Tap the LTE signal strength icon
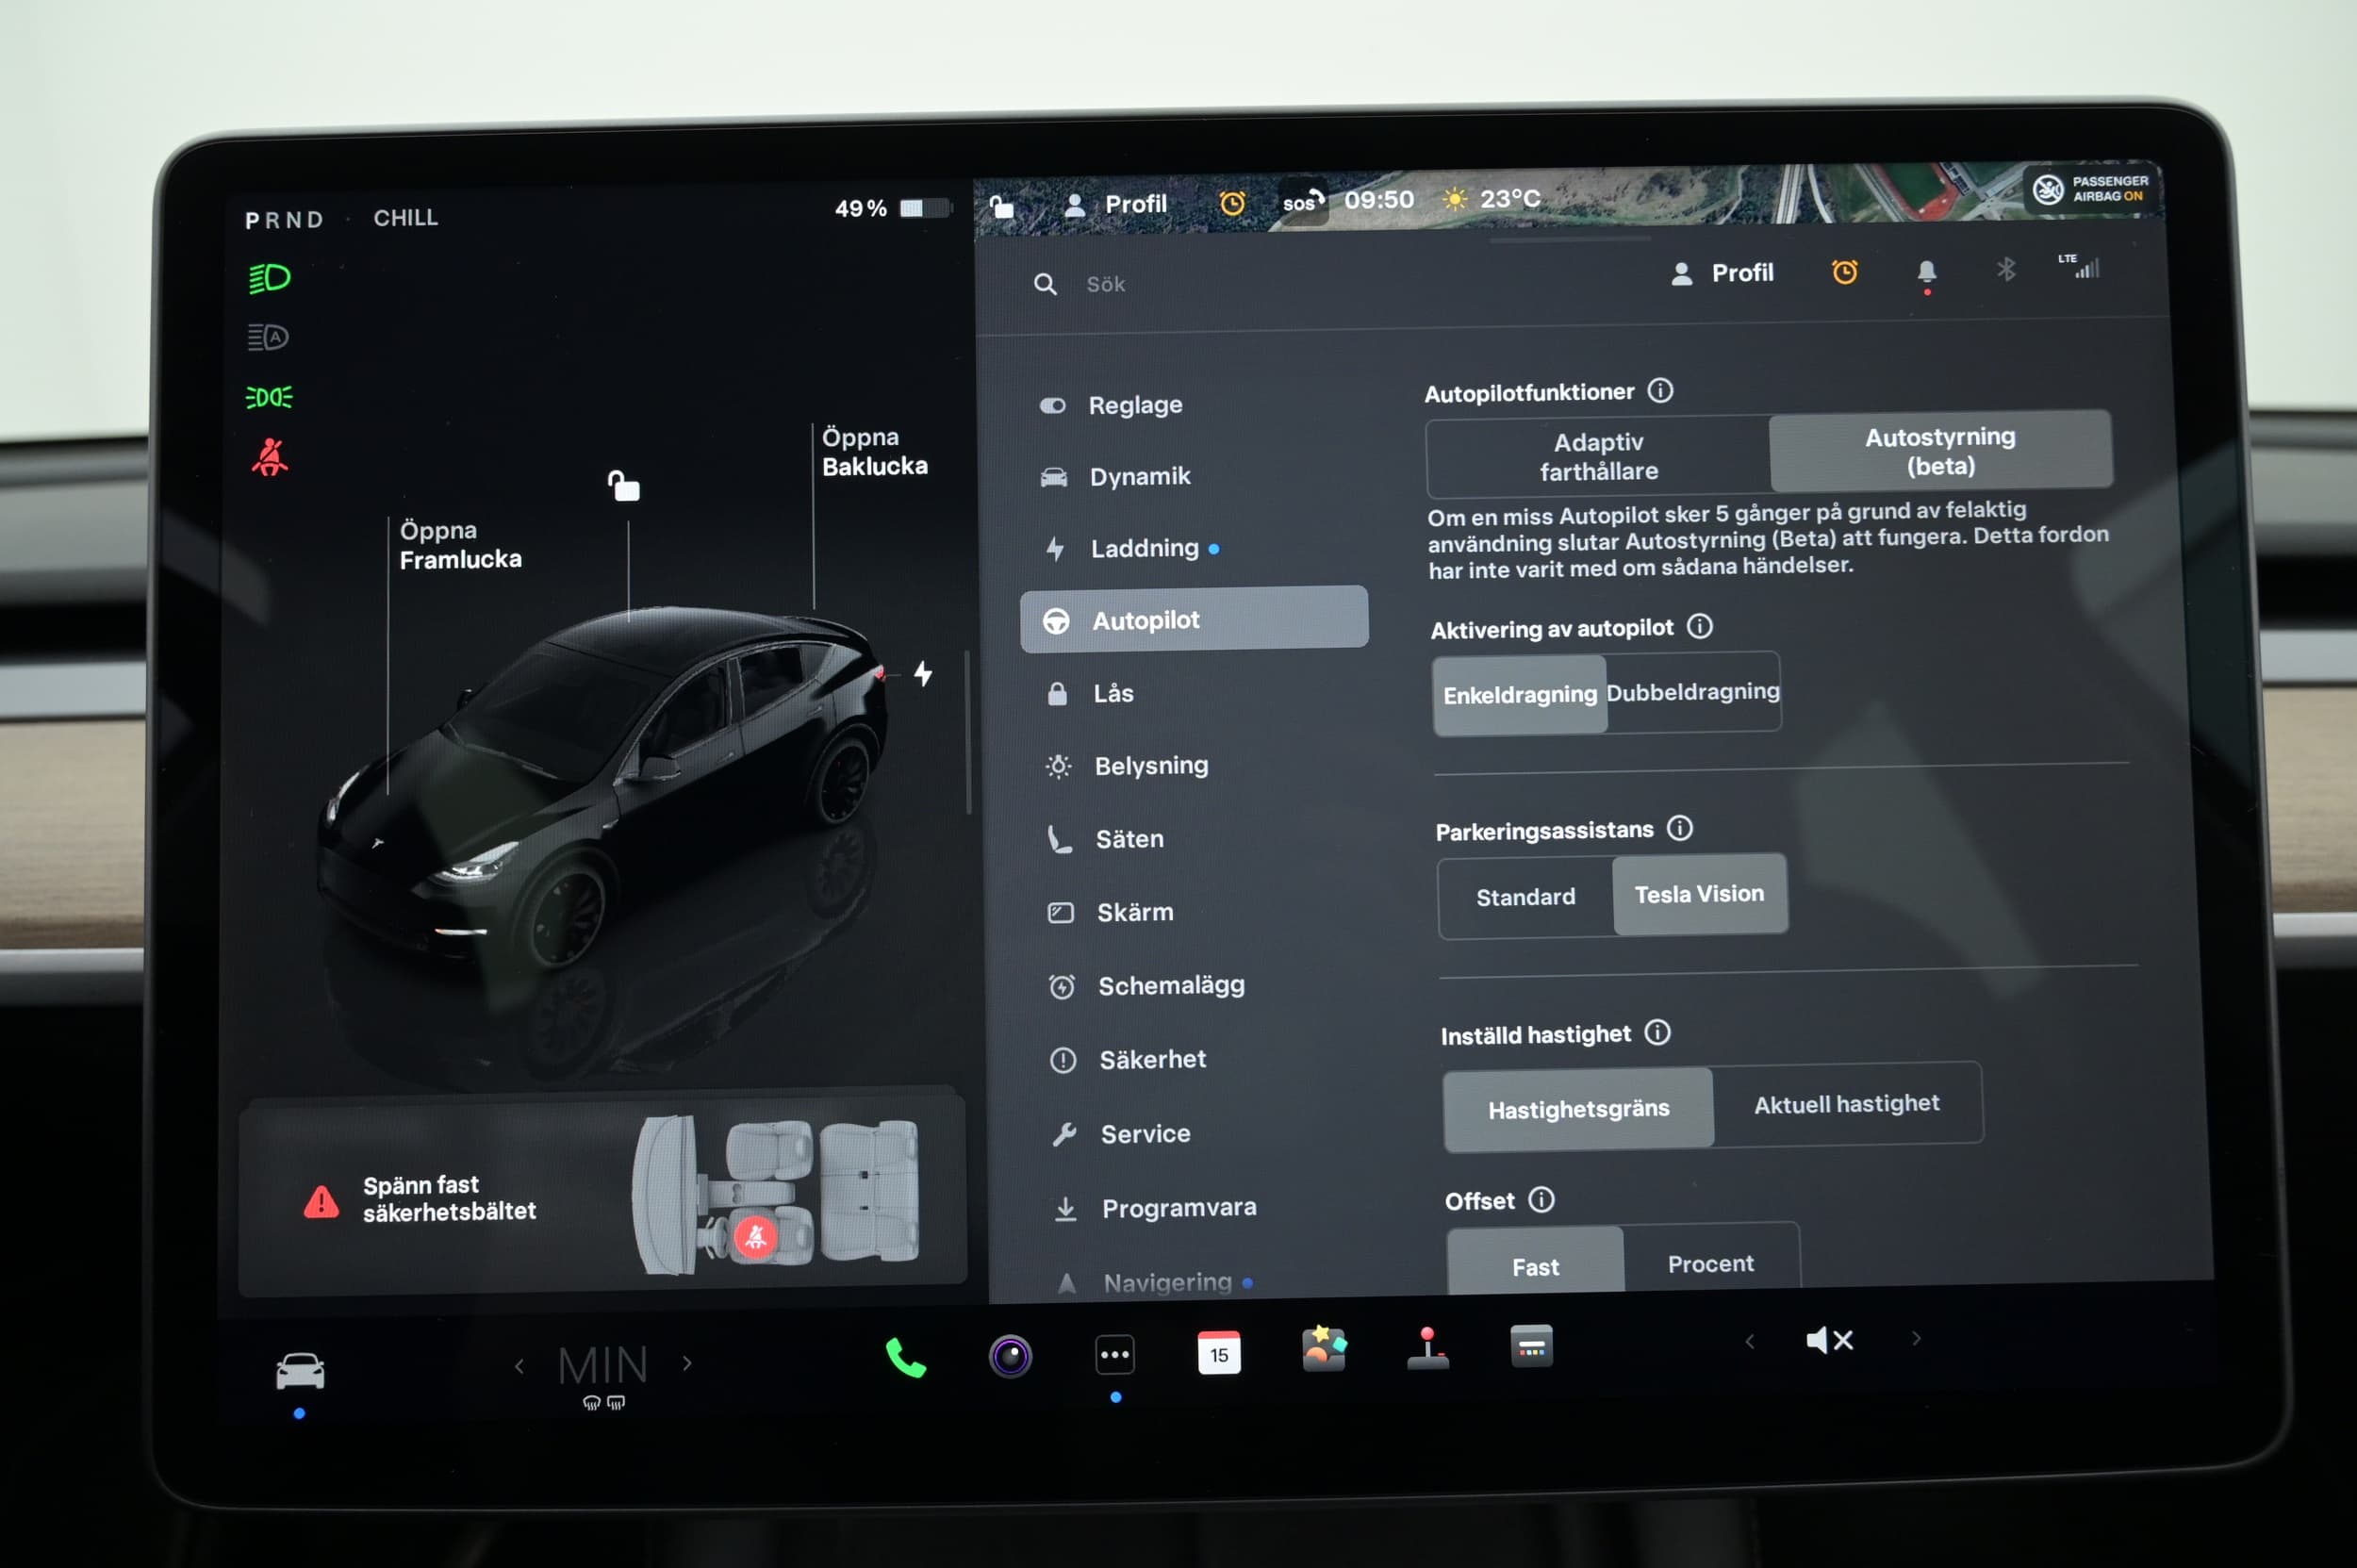Image resolution: width=2357 pixels, height=1568 pixels. (x=2079, y=266)
